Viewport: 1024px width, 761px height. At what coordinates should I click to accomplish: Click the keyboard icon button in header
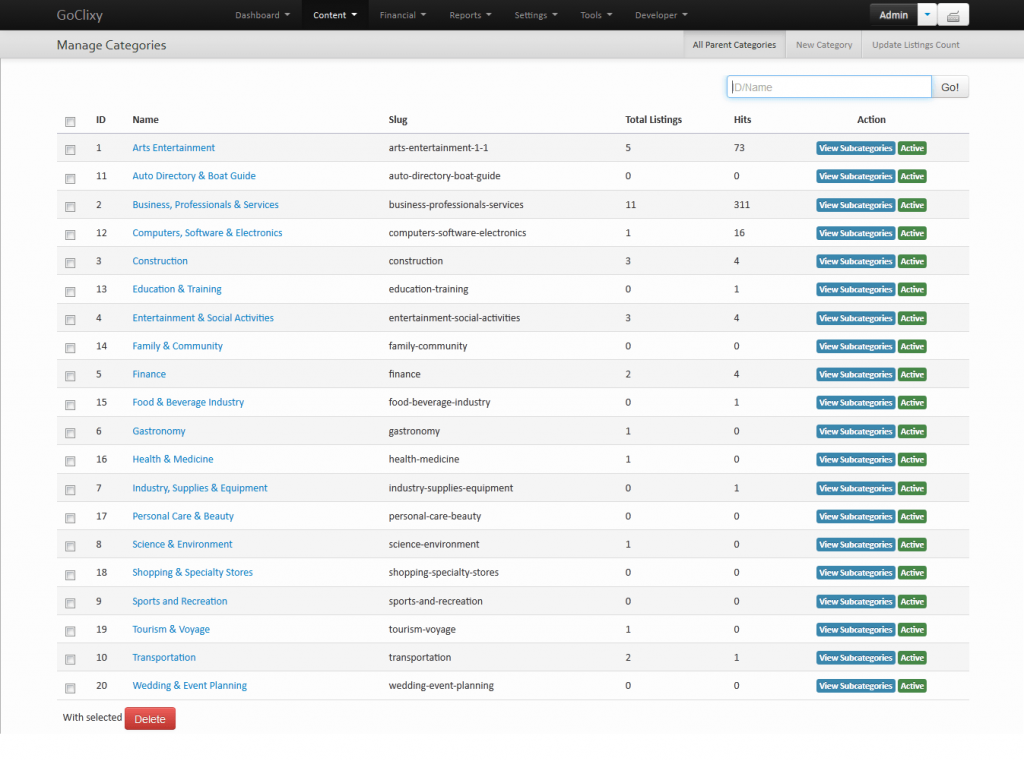click(x=954, y=15)
